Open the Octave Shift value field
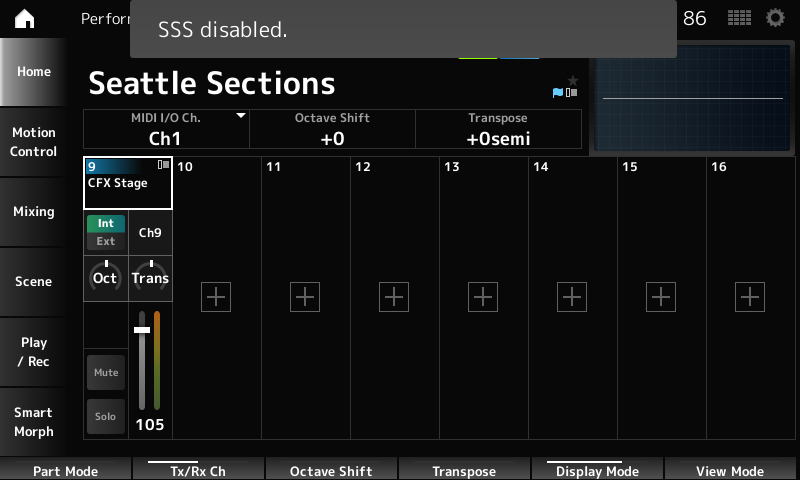The height and width of the screenshot is (480, 800). [332, 129]
